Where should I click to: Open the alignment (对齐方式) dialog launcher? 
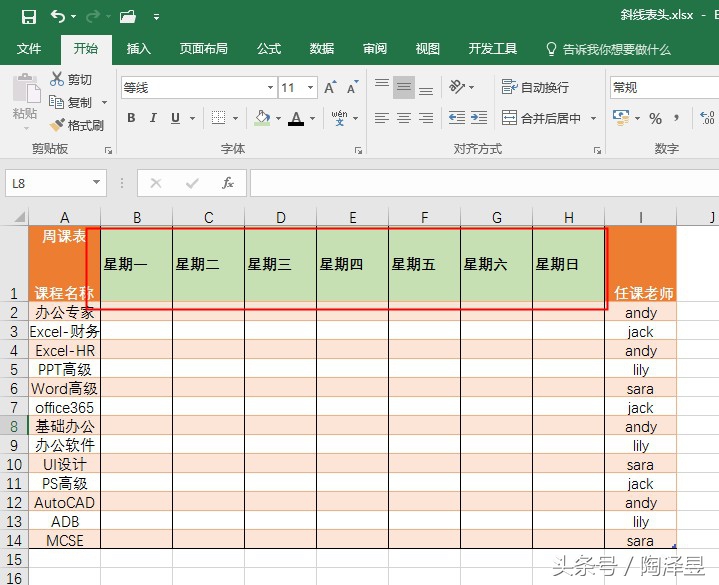597,150
